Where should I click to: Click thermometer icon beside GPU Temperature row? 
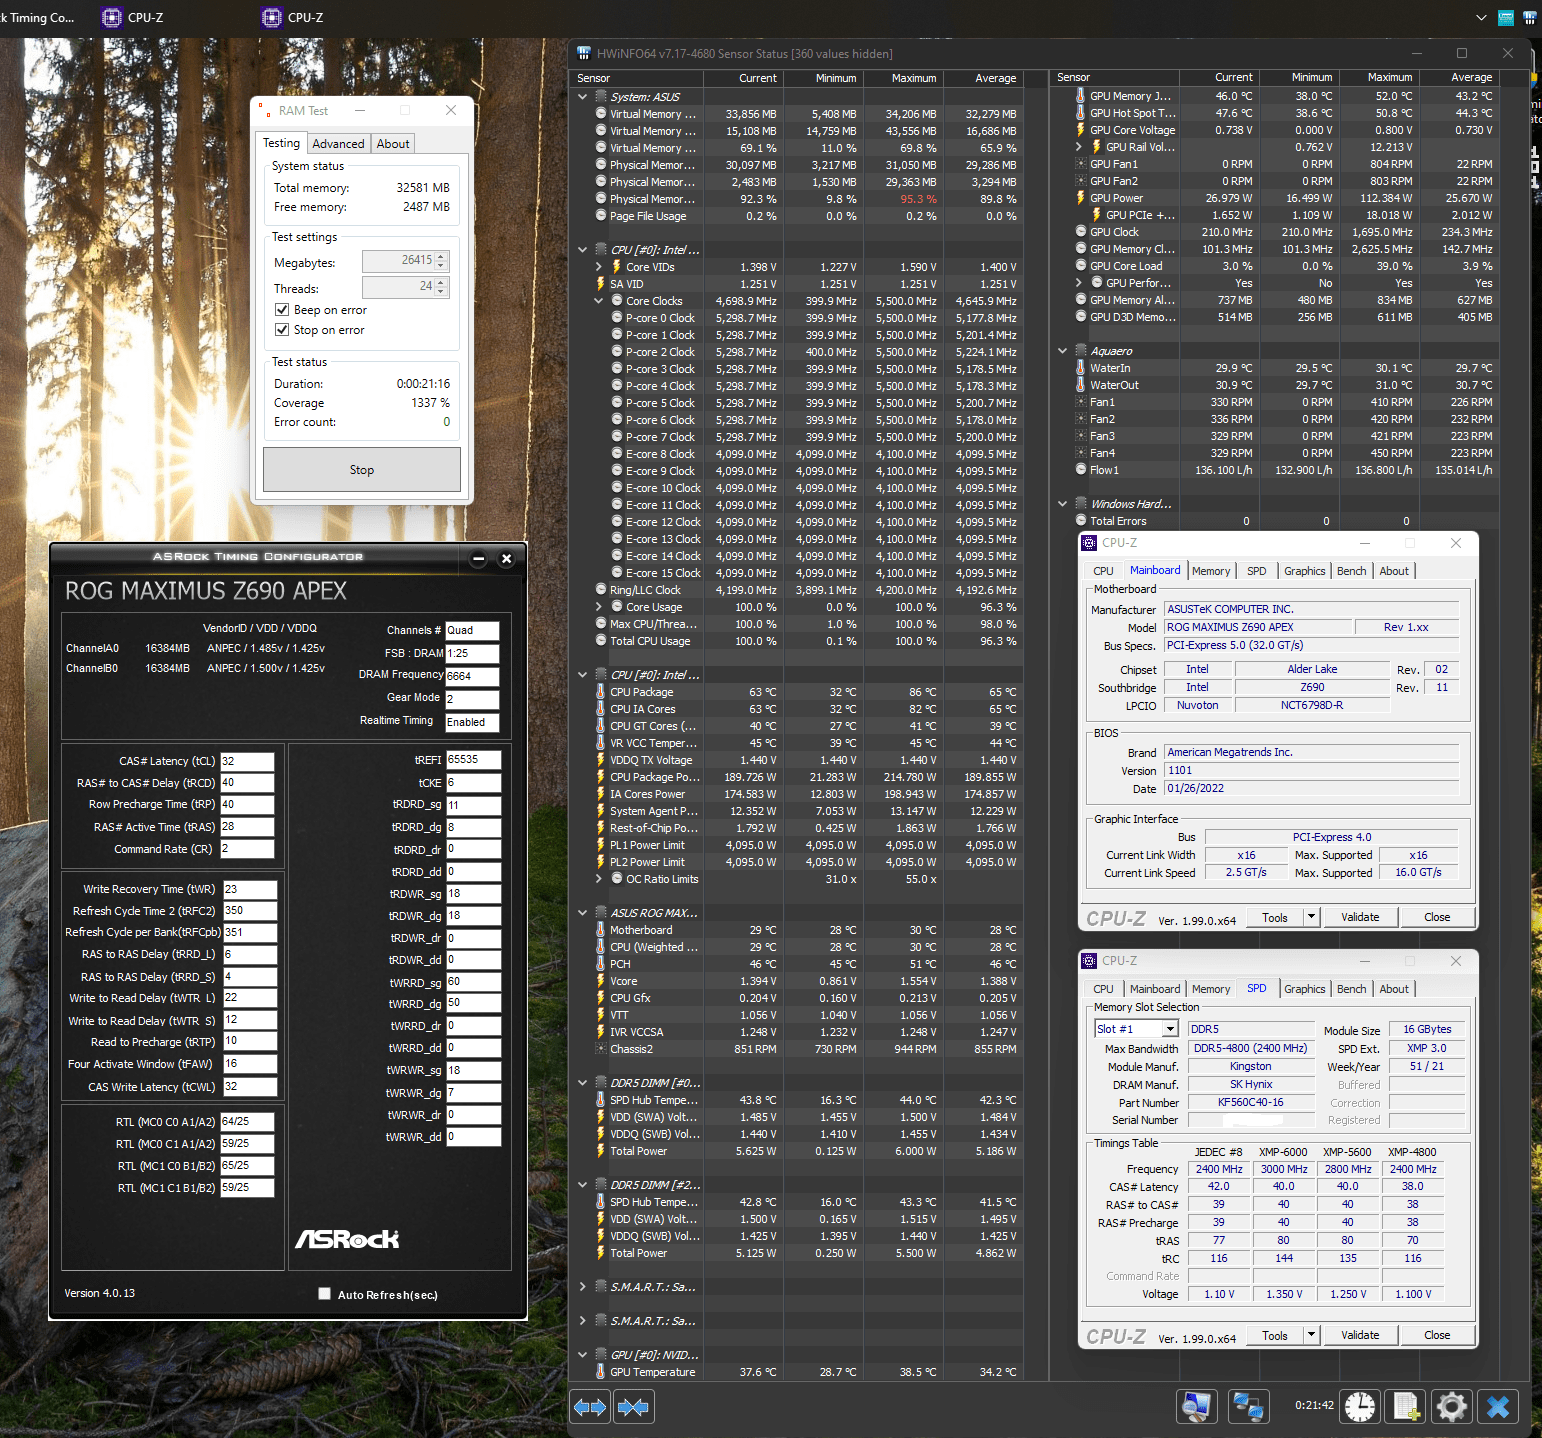click(600, 1372)
